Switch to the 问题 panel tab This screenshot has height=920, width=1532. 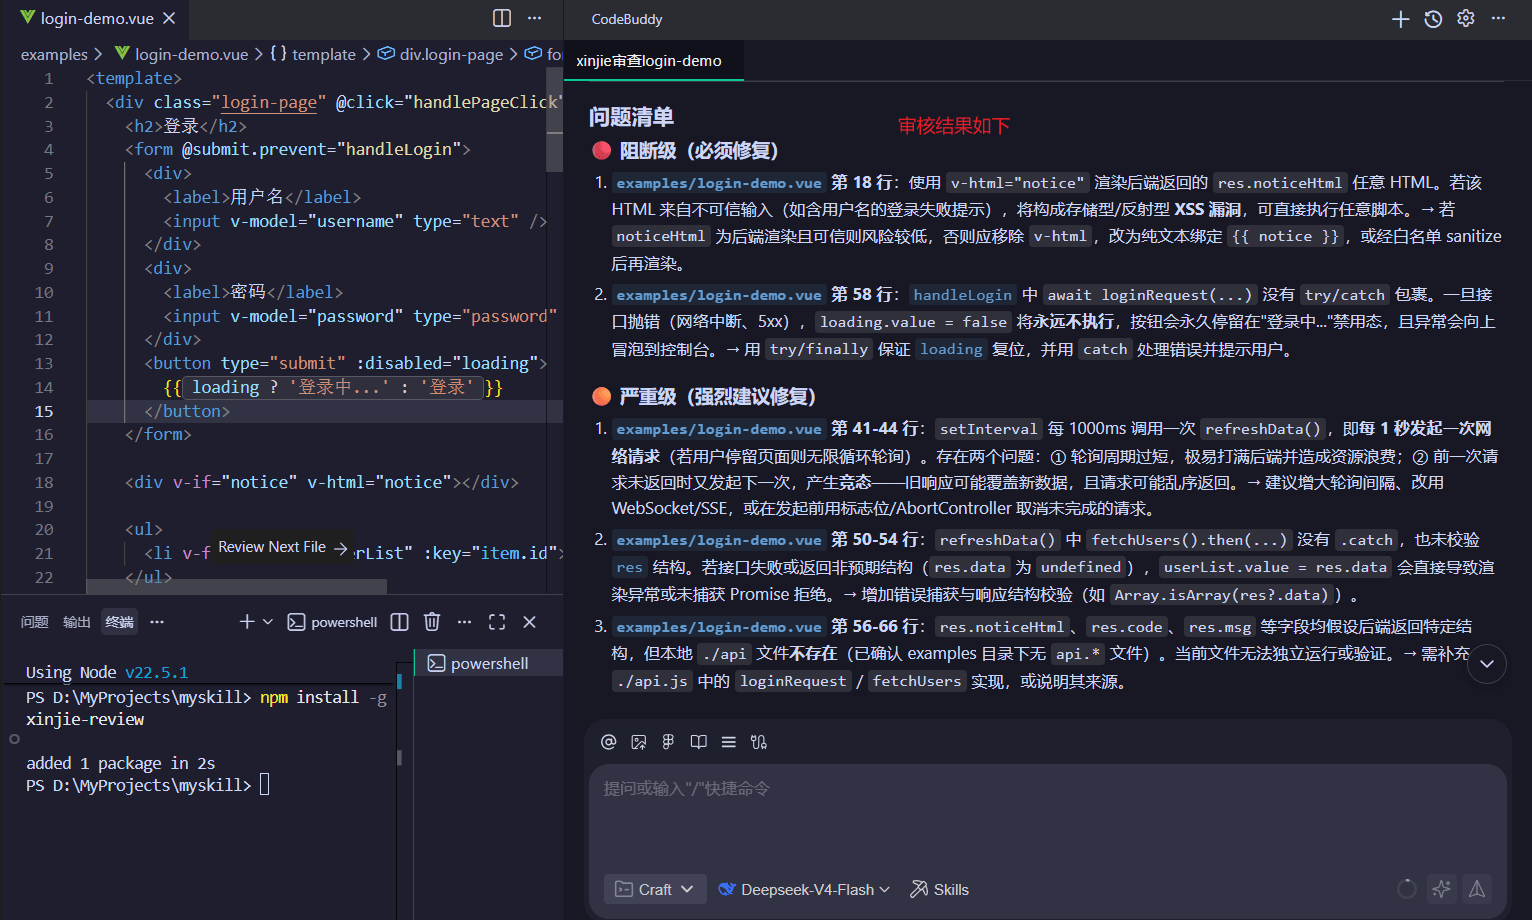[35, 622]
